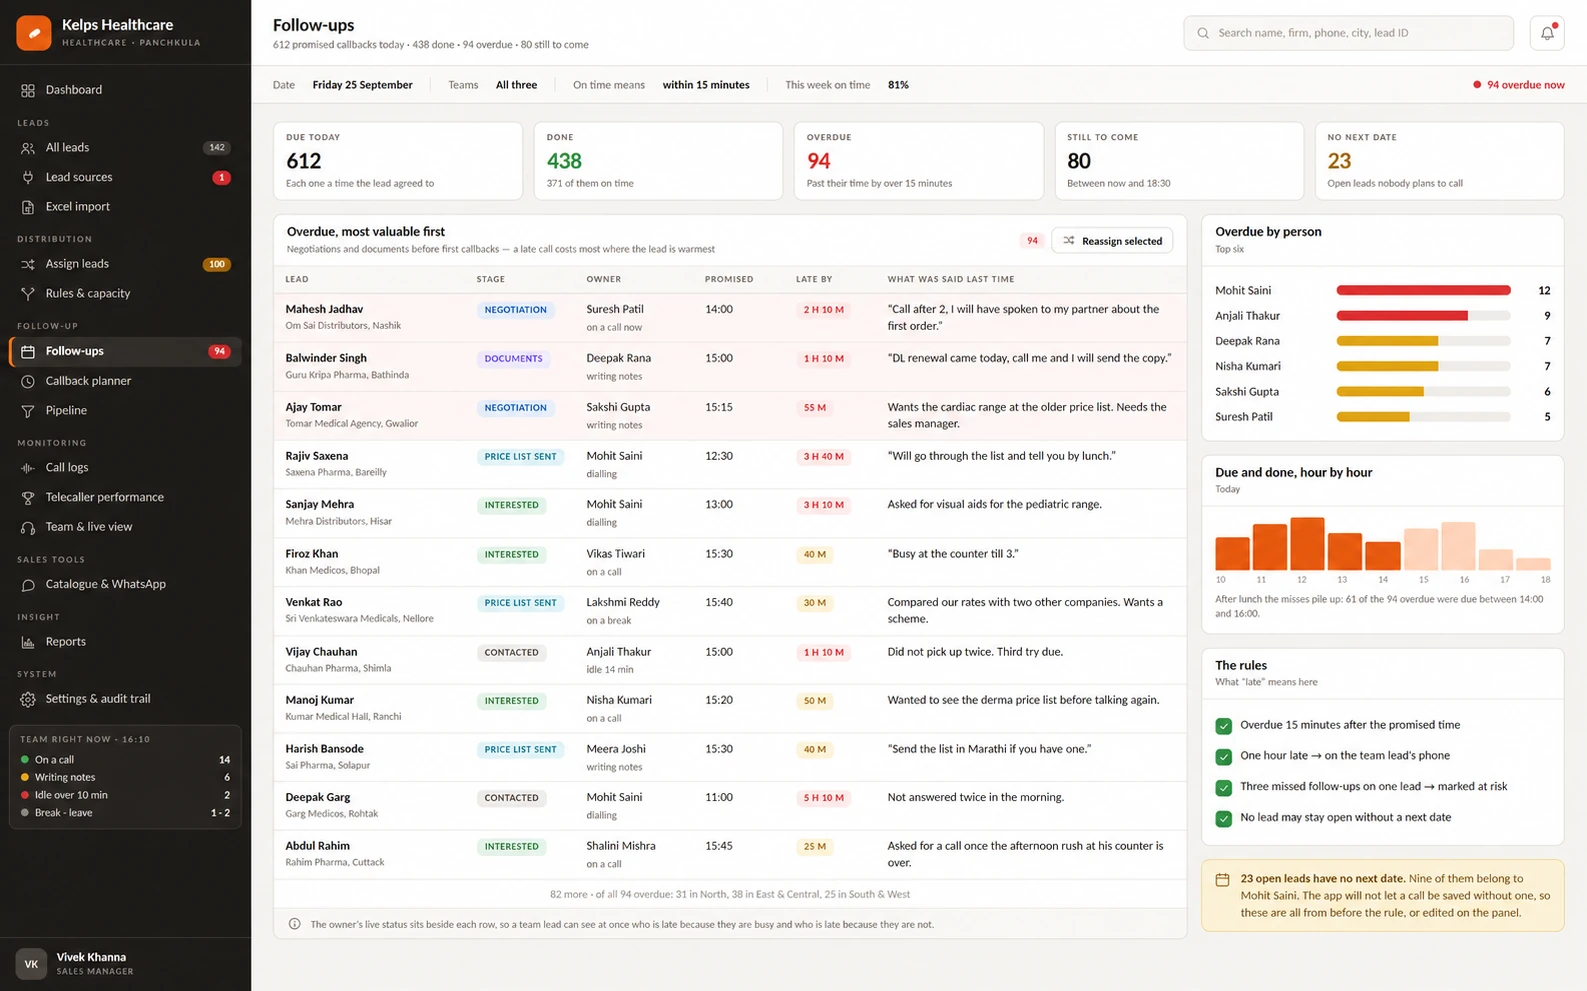
Task: Click the Rules & capacity branch icon
Action: 28,294
